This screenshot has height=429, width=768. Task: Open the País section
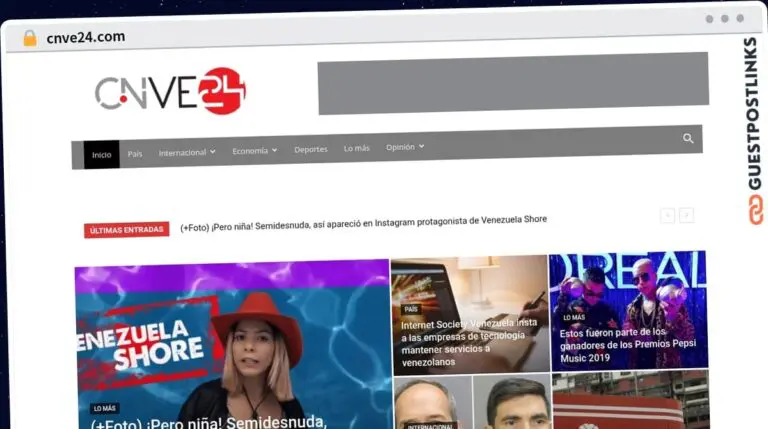(x=135, y=154)
